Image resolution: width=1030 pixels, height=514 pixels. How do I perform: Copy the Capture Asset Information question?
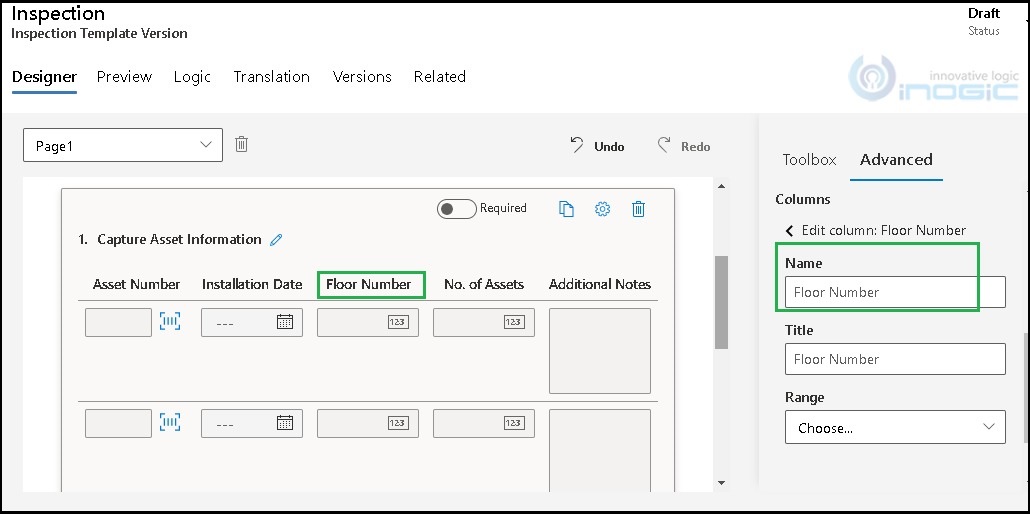(566, 209)
